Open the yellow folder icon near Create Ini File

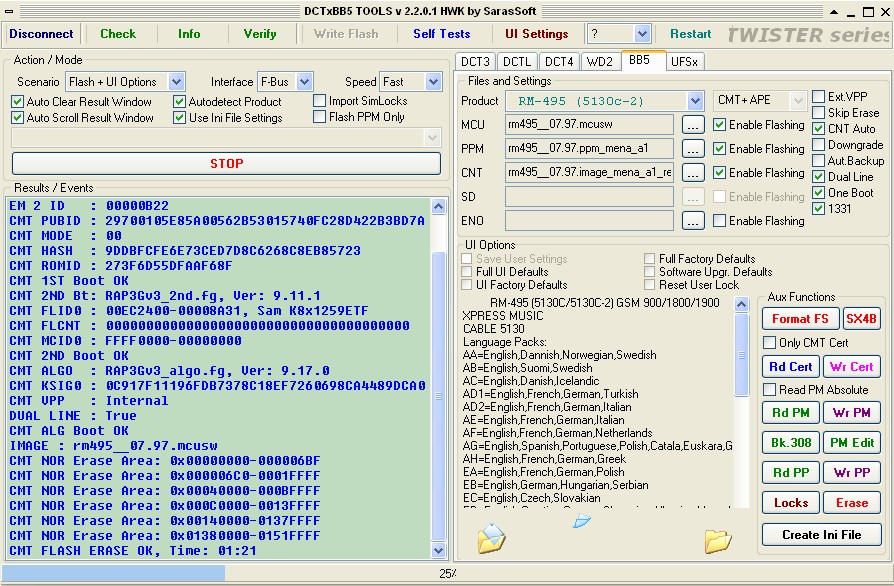tap(717, 540)
